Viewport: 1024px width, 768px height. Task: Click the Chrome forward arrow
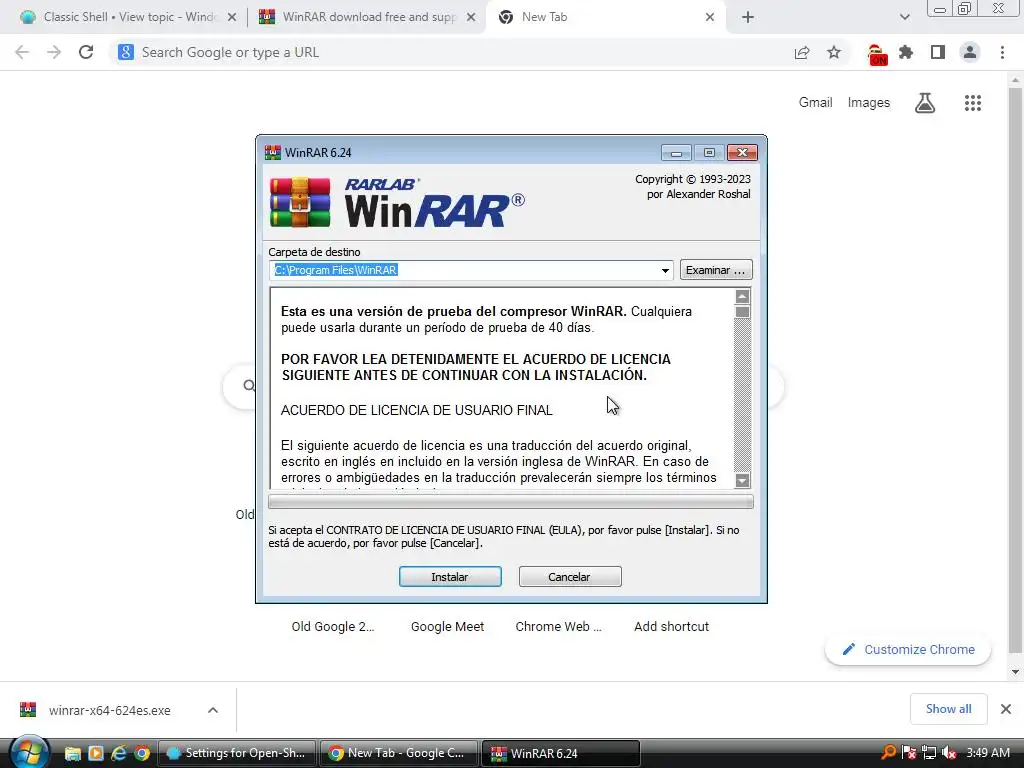(x=54, y=52)
